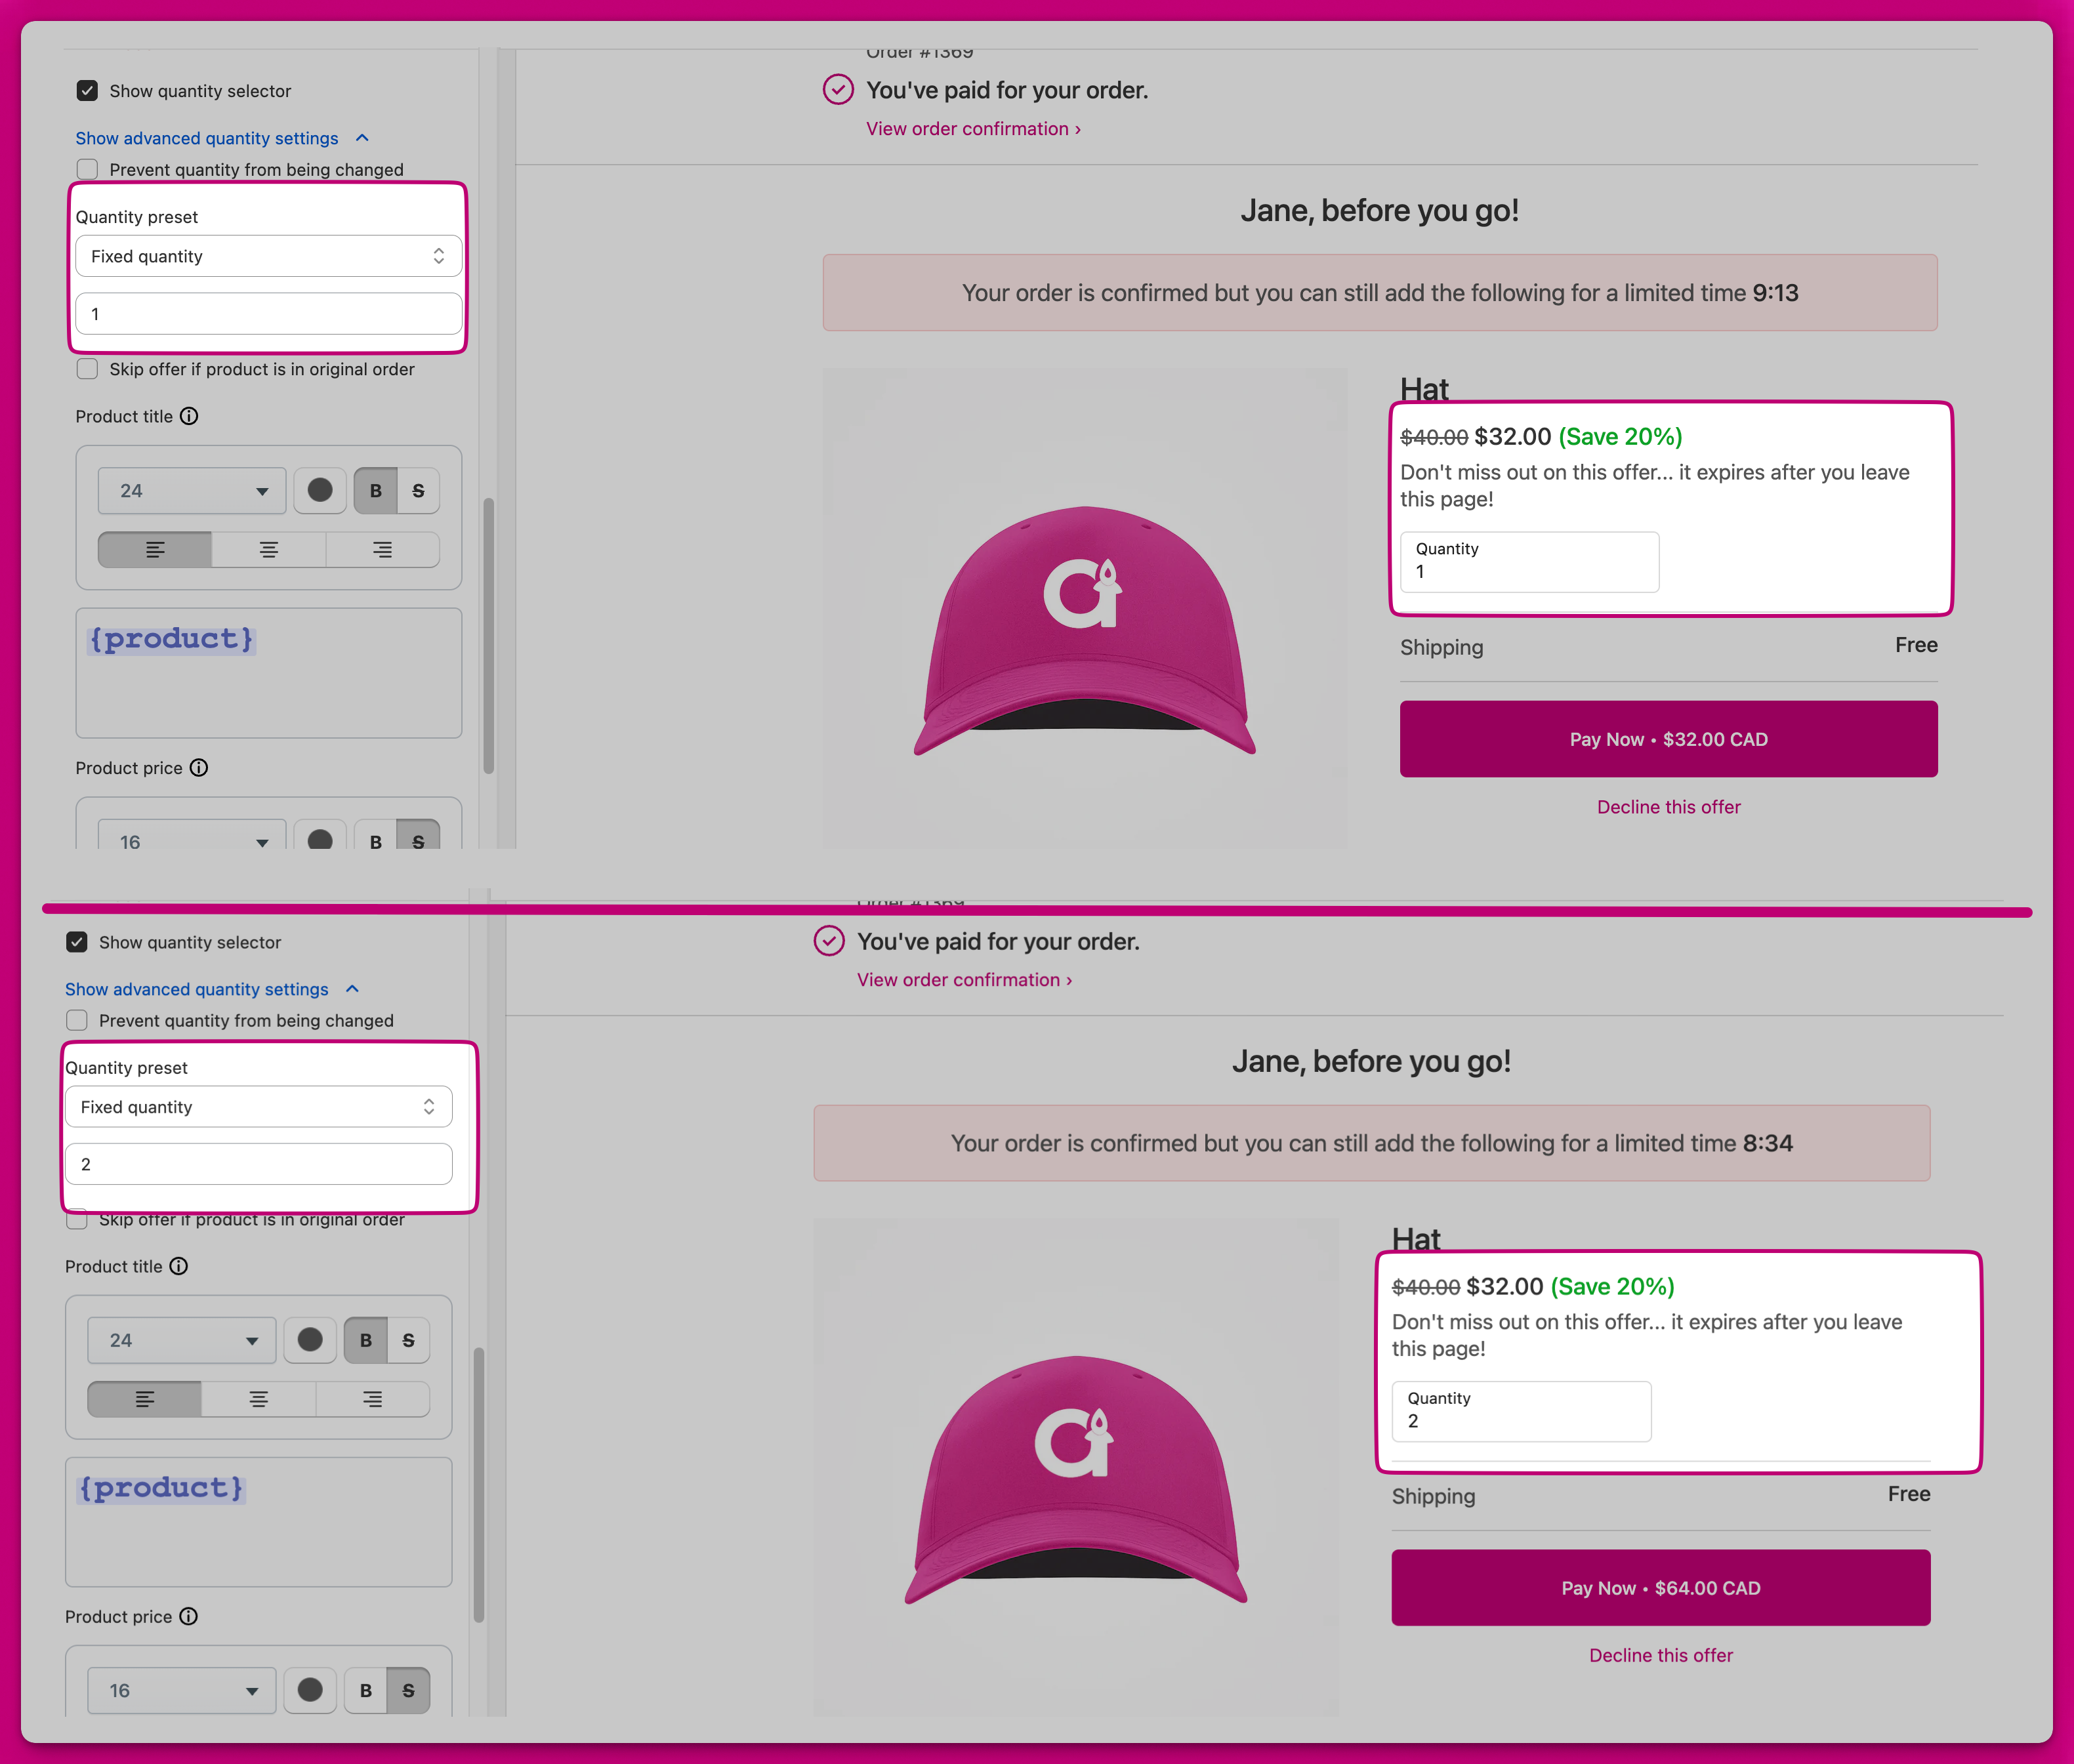Select right align icon in top product title panel

tap(382, 550)
